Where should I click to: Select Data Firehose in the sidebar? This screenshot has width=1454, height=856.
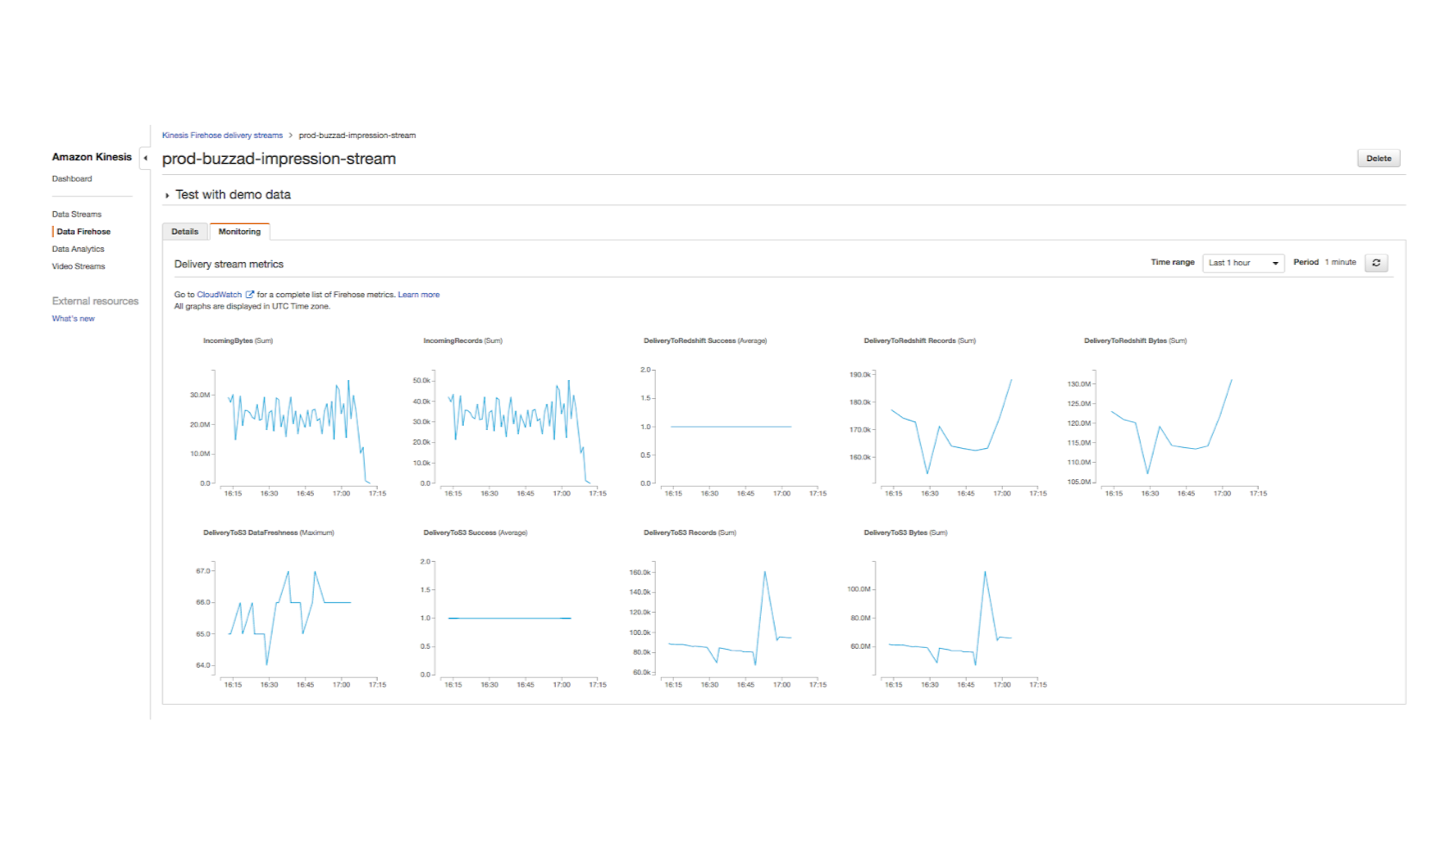[83, 232]
